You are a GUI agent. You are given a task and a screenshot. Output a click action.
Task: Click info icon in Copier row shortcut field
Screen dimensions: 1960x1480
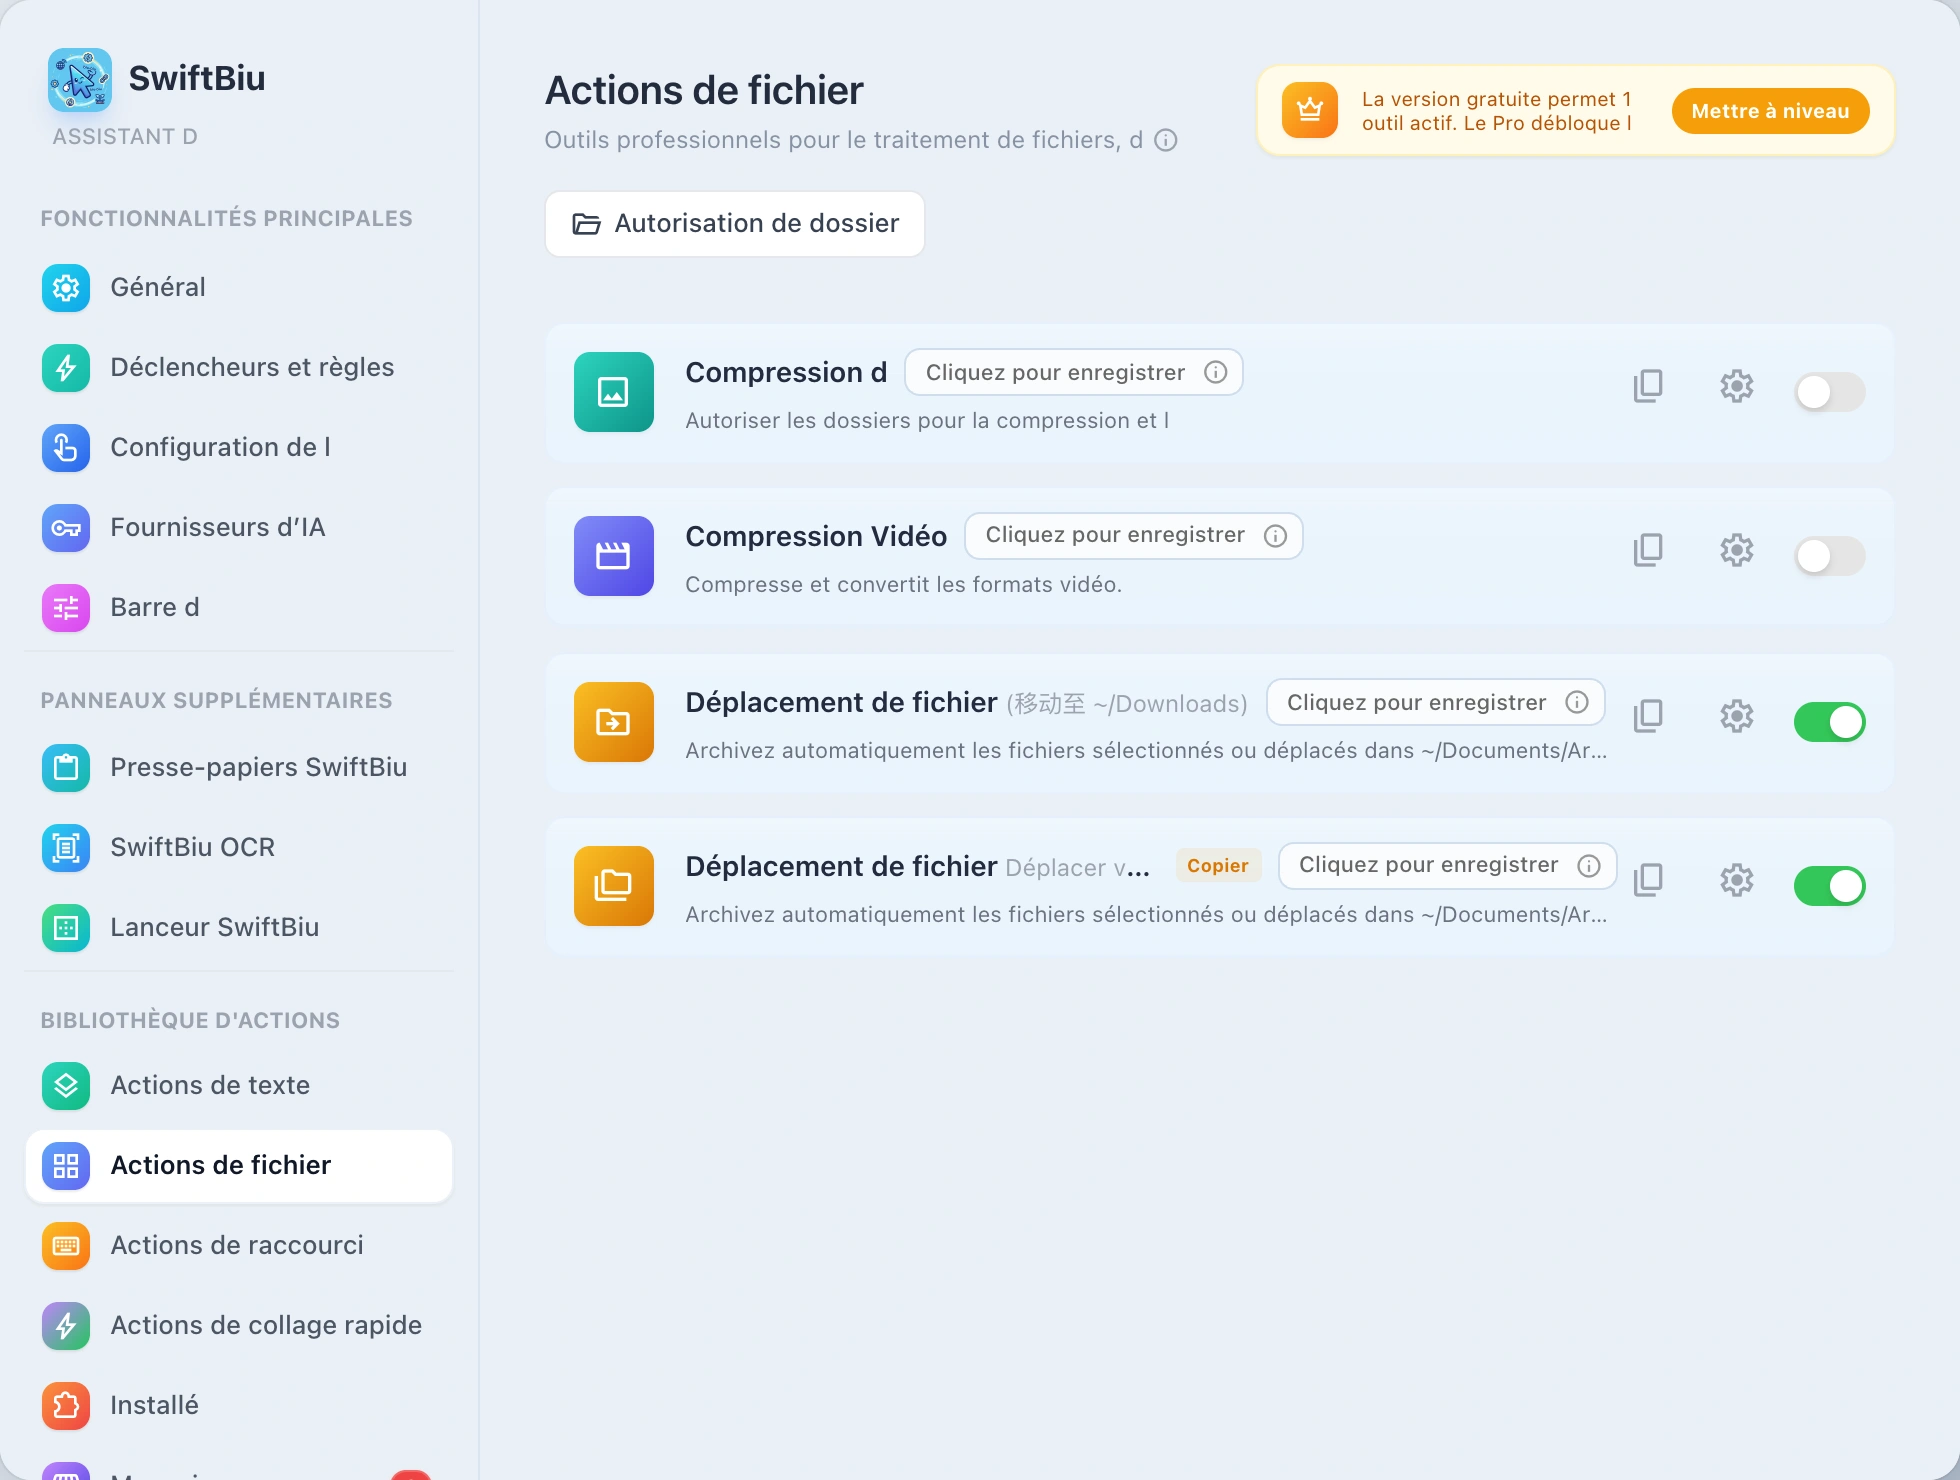pyautogui.click(x=1589, y=866)
